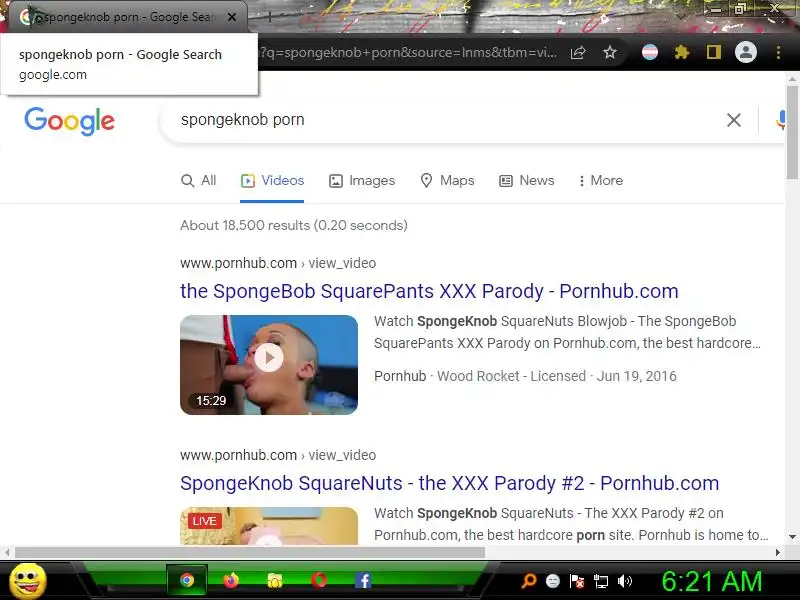Click the vertical scrollbar thumb
The image size is (800, 600).
tap(792, 133)
